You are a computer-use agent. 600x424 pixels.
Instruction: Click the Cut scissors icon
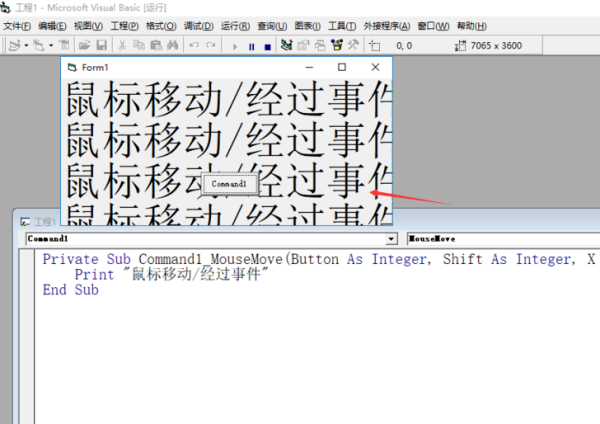[122, 45]
